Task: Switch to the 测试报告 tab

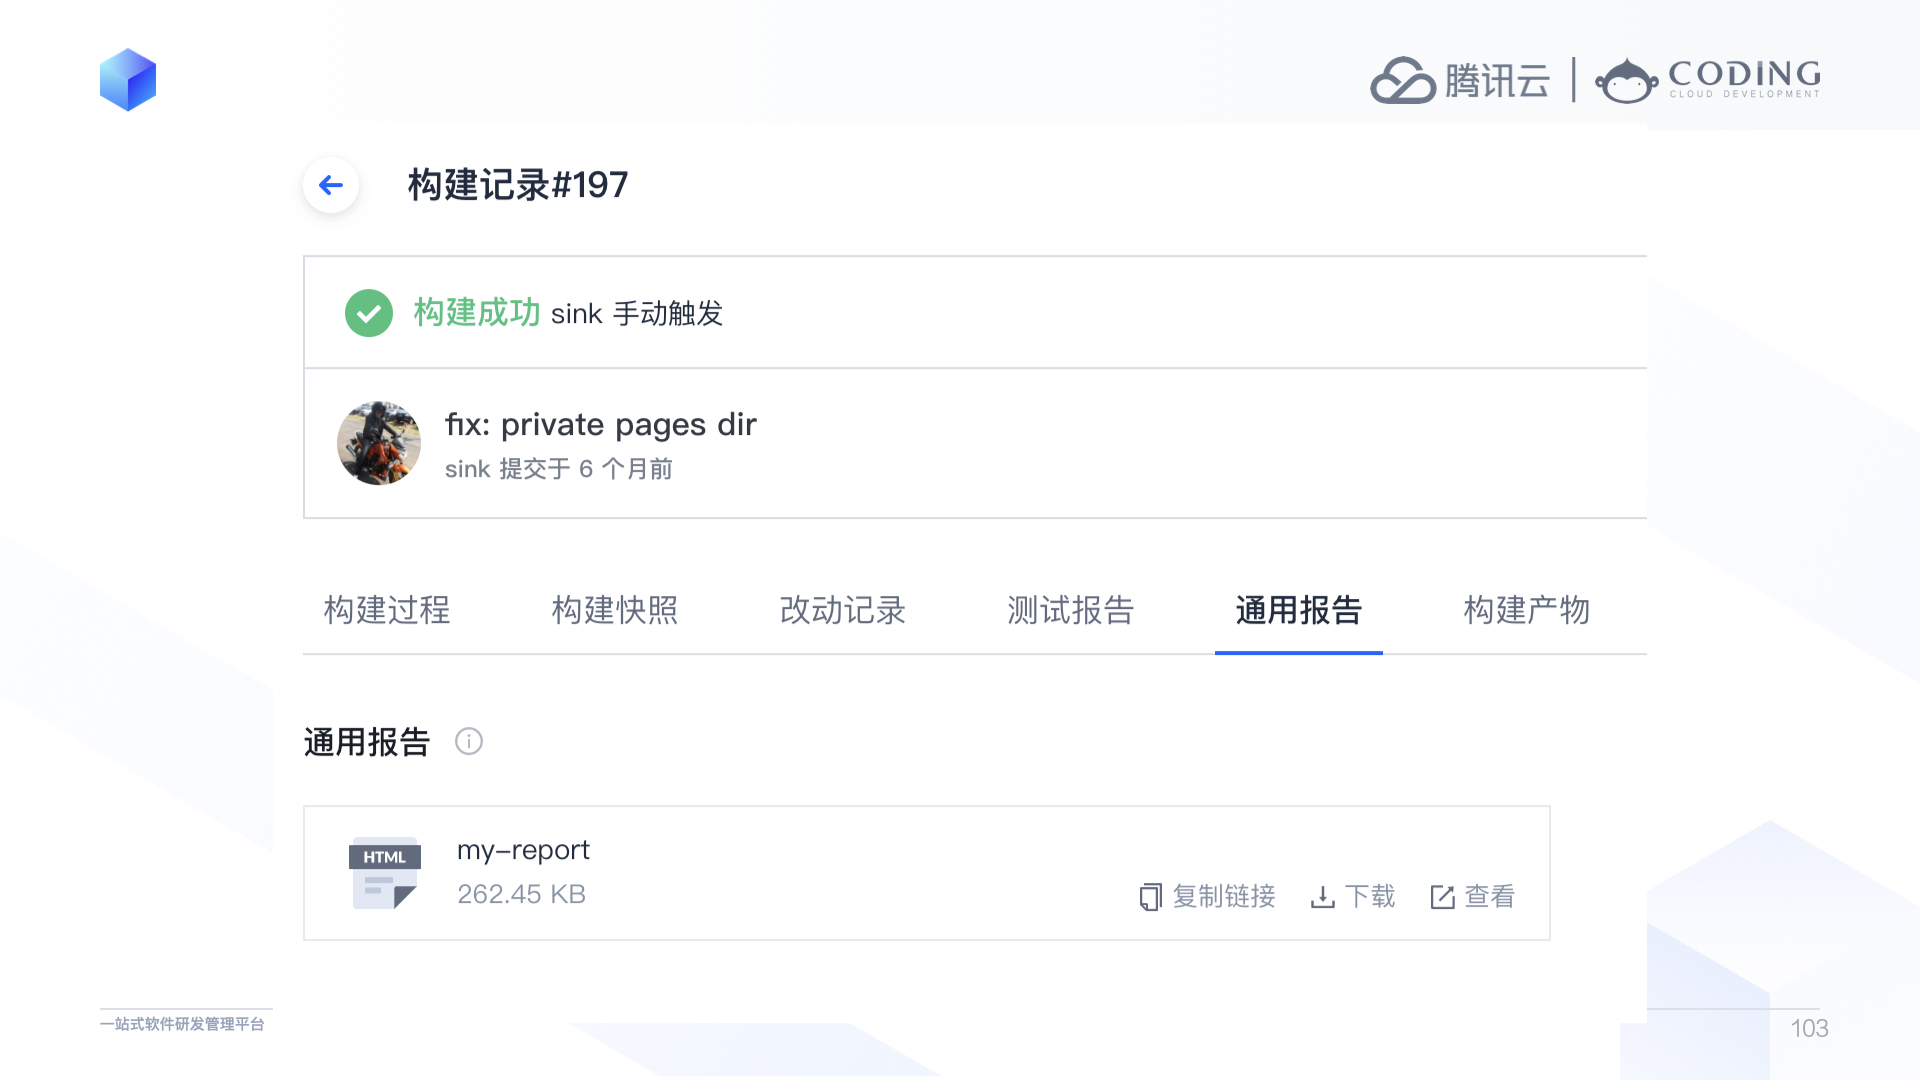Action: 1071,610
